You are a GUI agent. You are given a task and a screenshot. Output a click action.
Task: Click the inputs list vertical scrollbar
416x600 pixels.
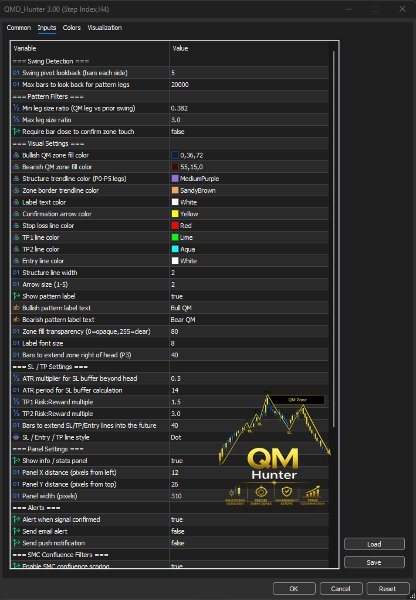click(334, 239)
